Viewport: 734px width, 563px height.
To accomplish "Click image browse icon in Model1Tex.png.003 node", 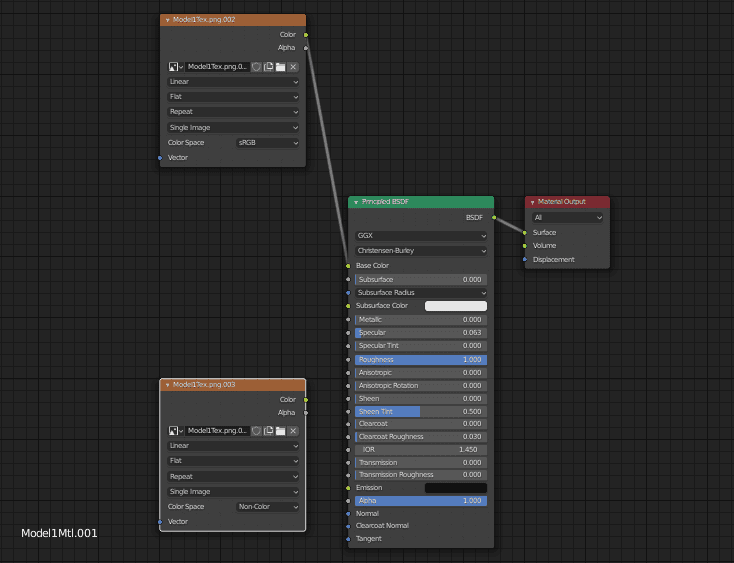I will 176,431.
